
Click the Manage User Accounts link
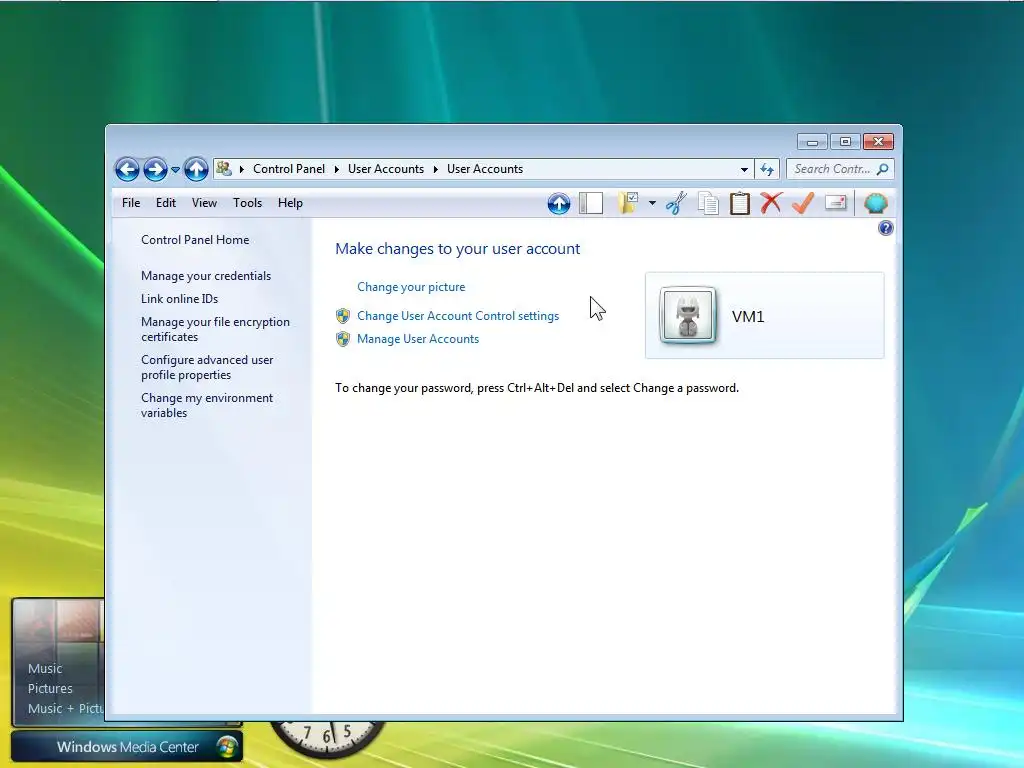(x=418, y=339)
